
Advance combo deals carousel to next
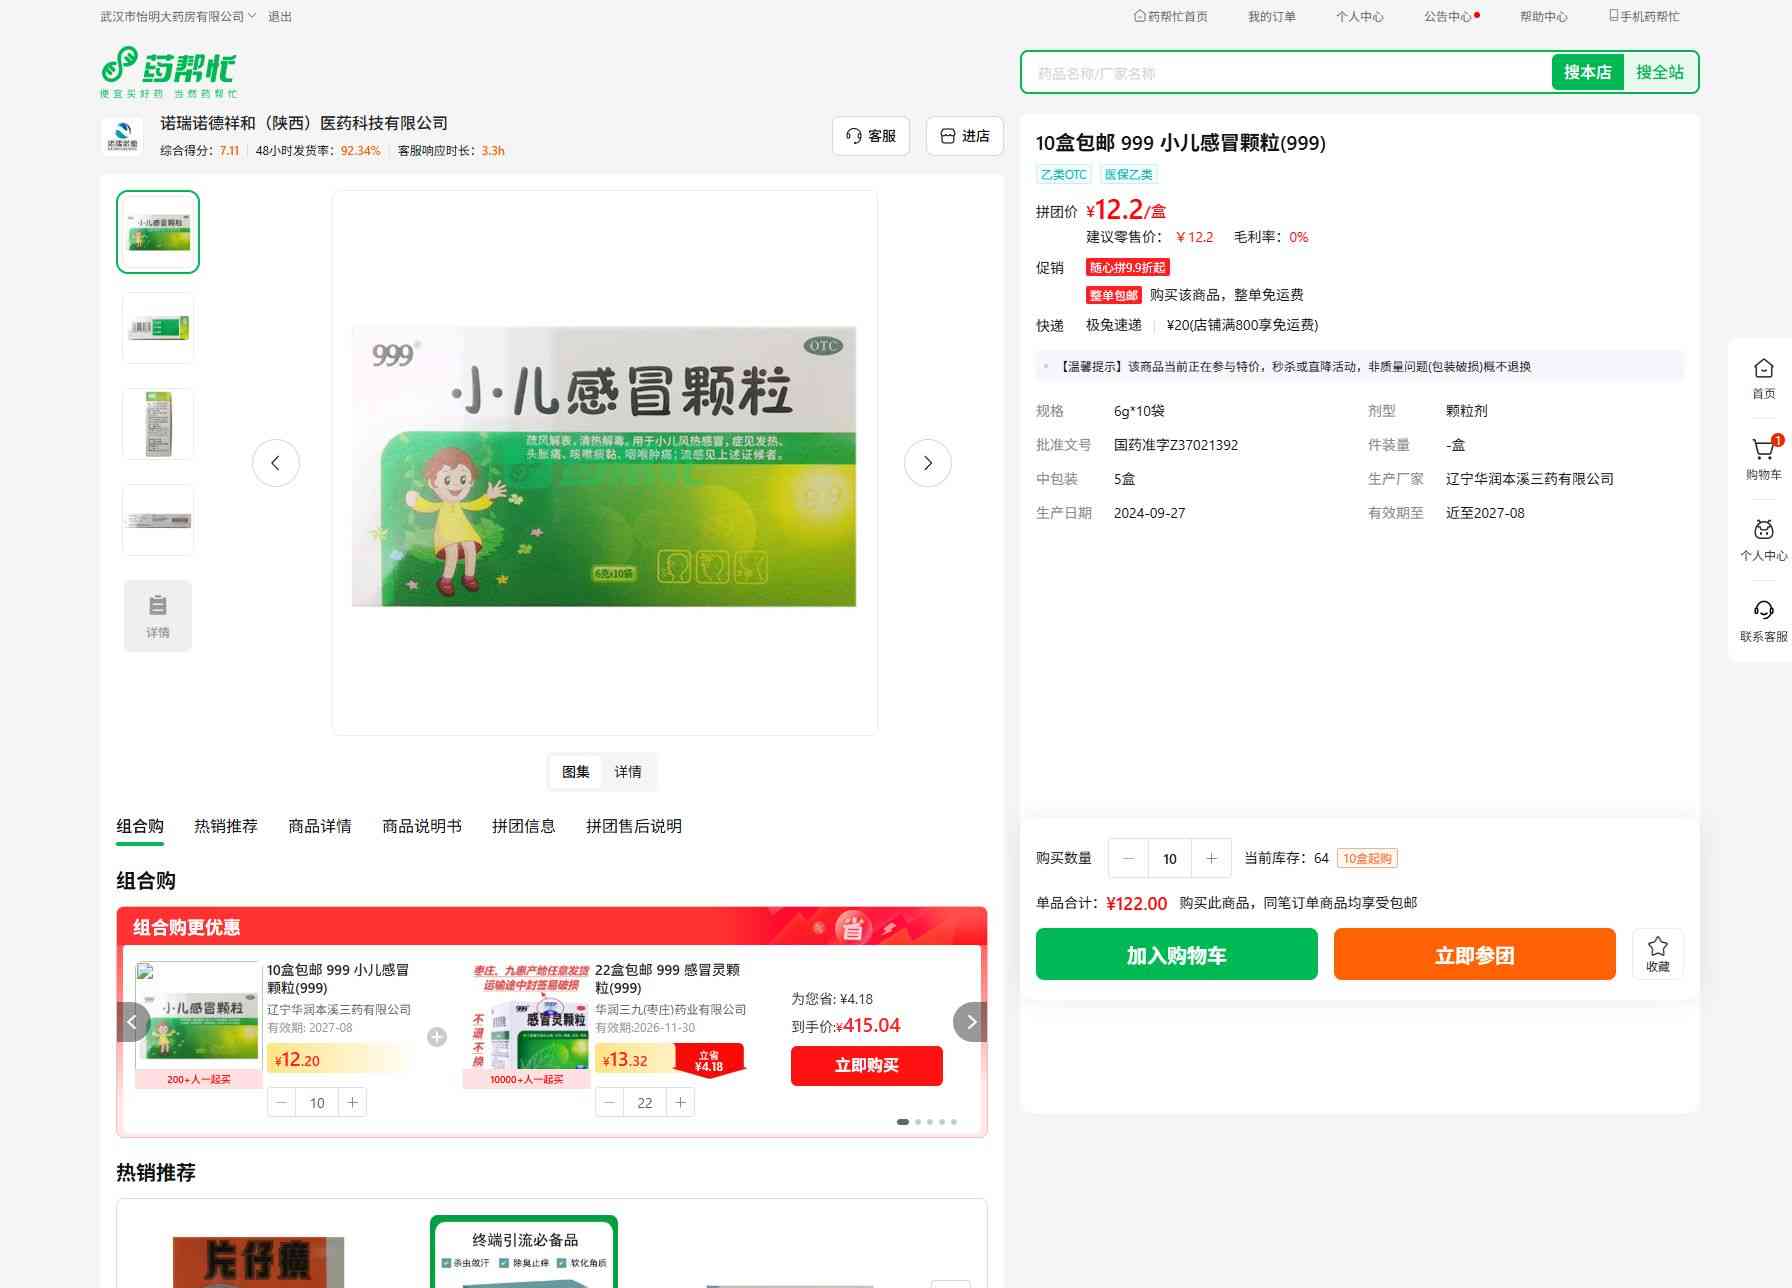click(x=970, y=1022)
